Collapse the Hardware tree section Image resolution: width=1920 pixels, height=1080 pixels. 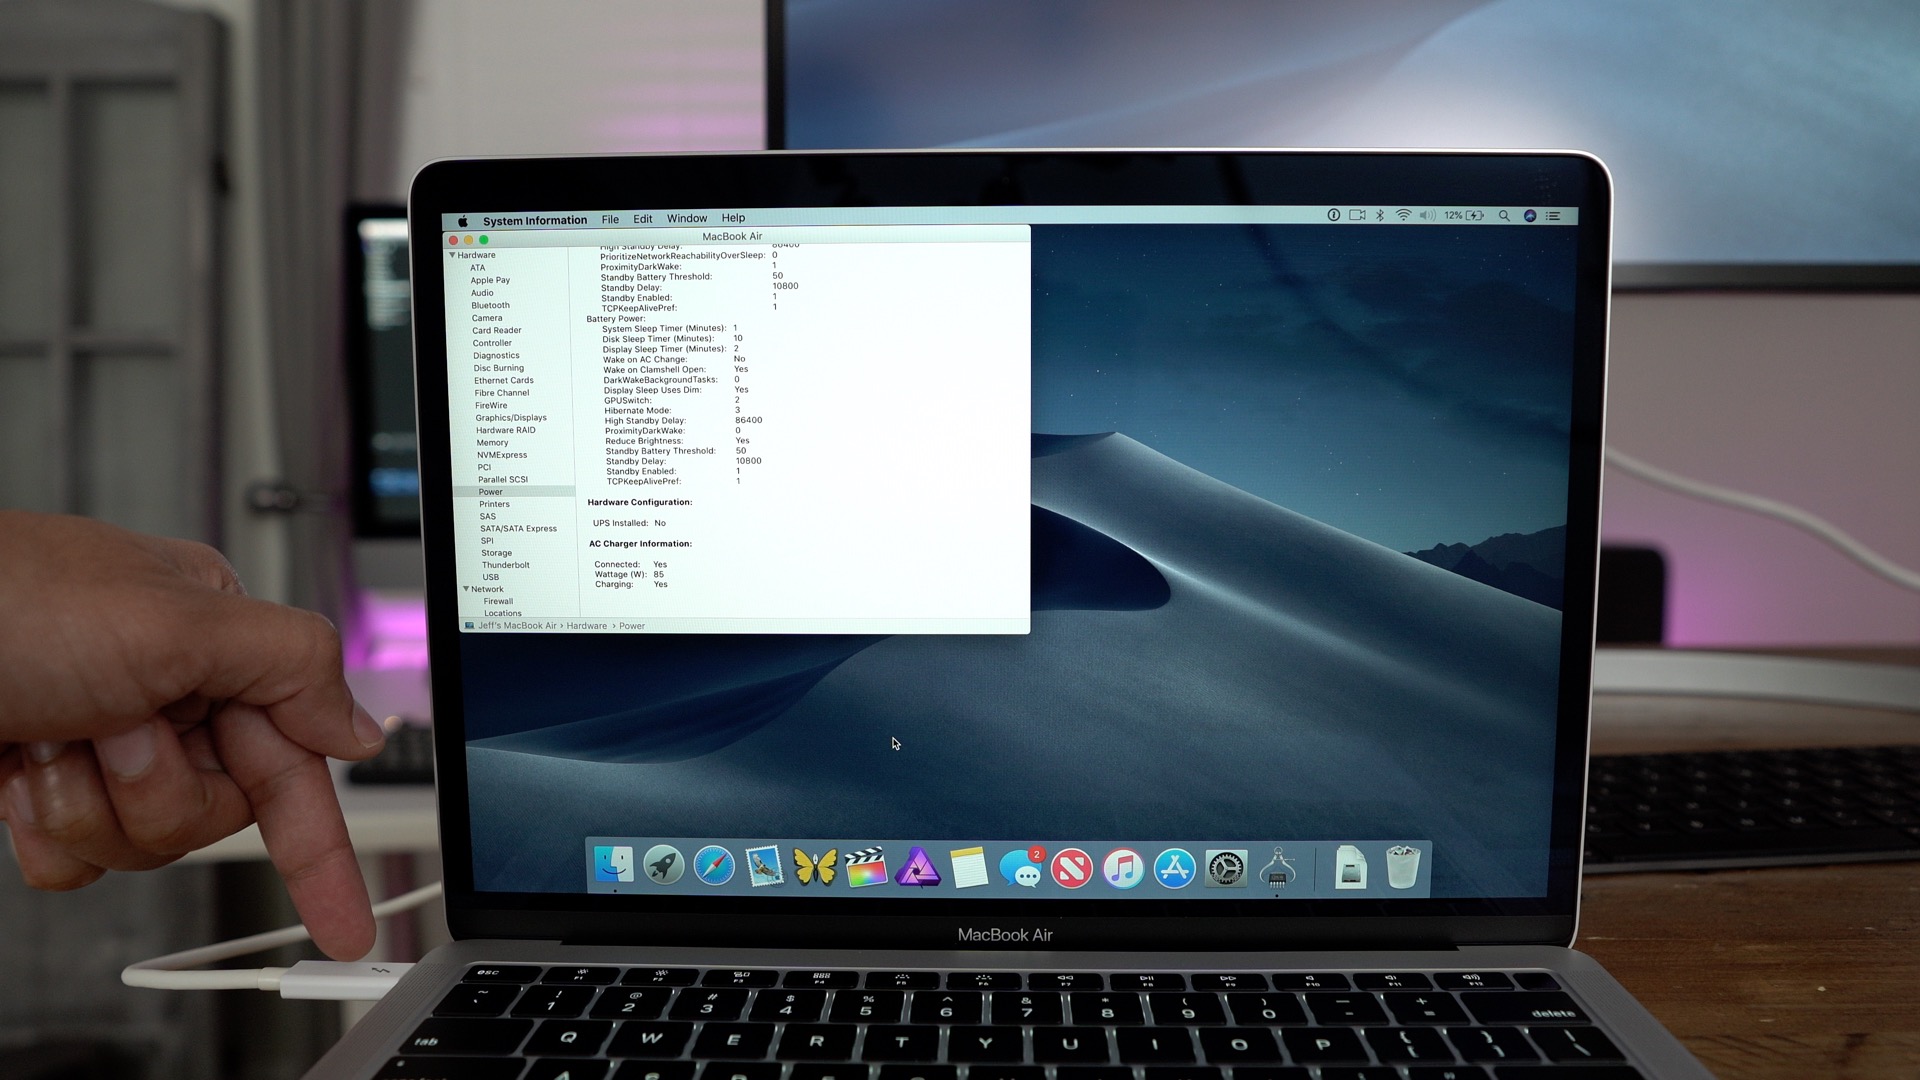[x=452, y=255]
